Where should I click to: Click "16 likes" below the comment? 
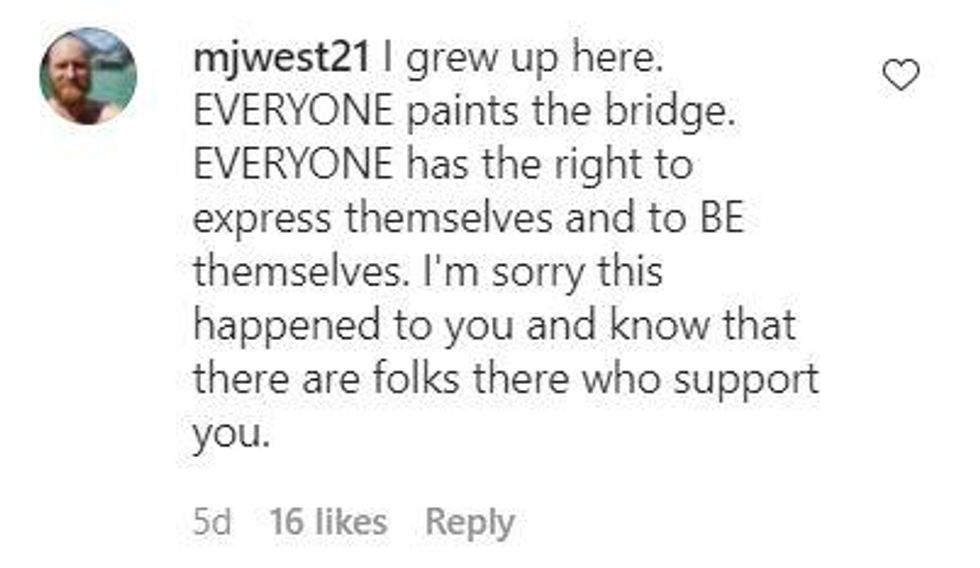coord(327,522)
